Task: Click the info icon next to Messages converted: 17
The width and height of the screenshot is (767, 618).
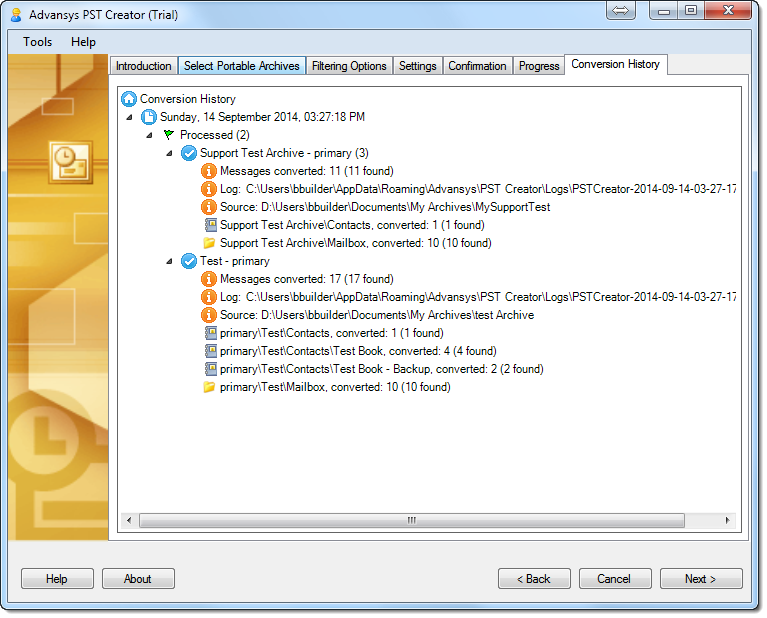Action: [209, 279]
